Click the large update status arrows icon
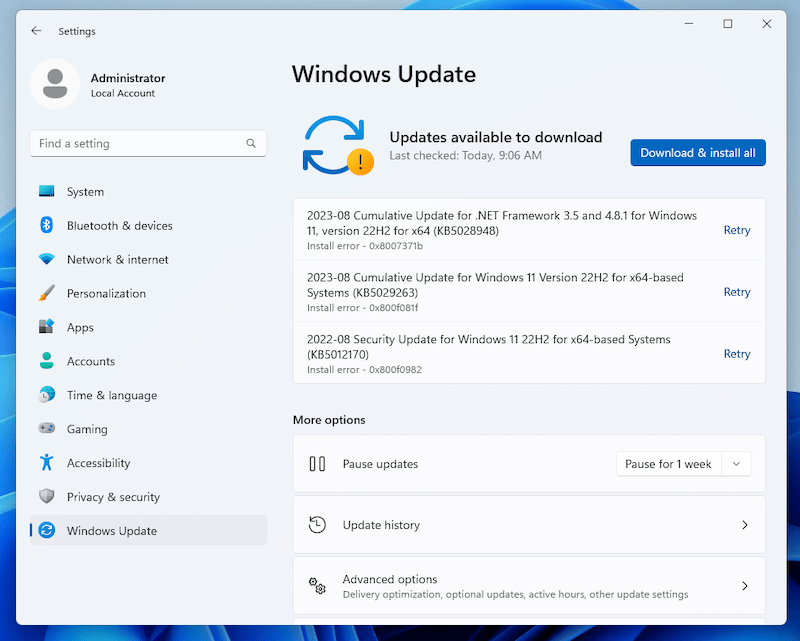 [x=338, y=145]
